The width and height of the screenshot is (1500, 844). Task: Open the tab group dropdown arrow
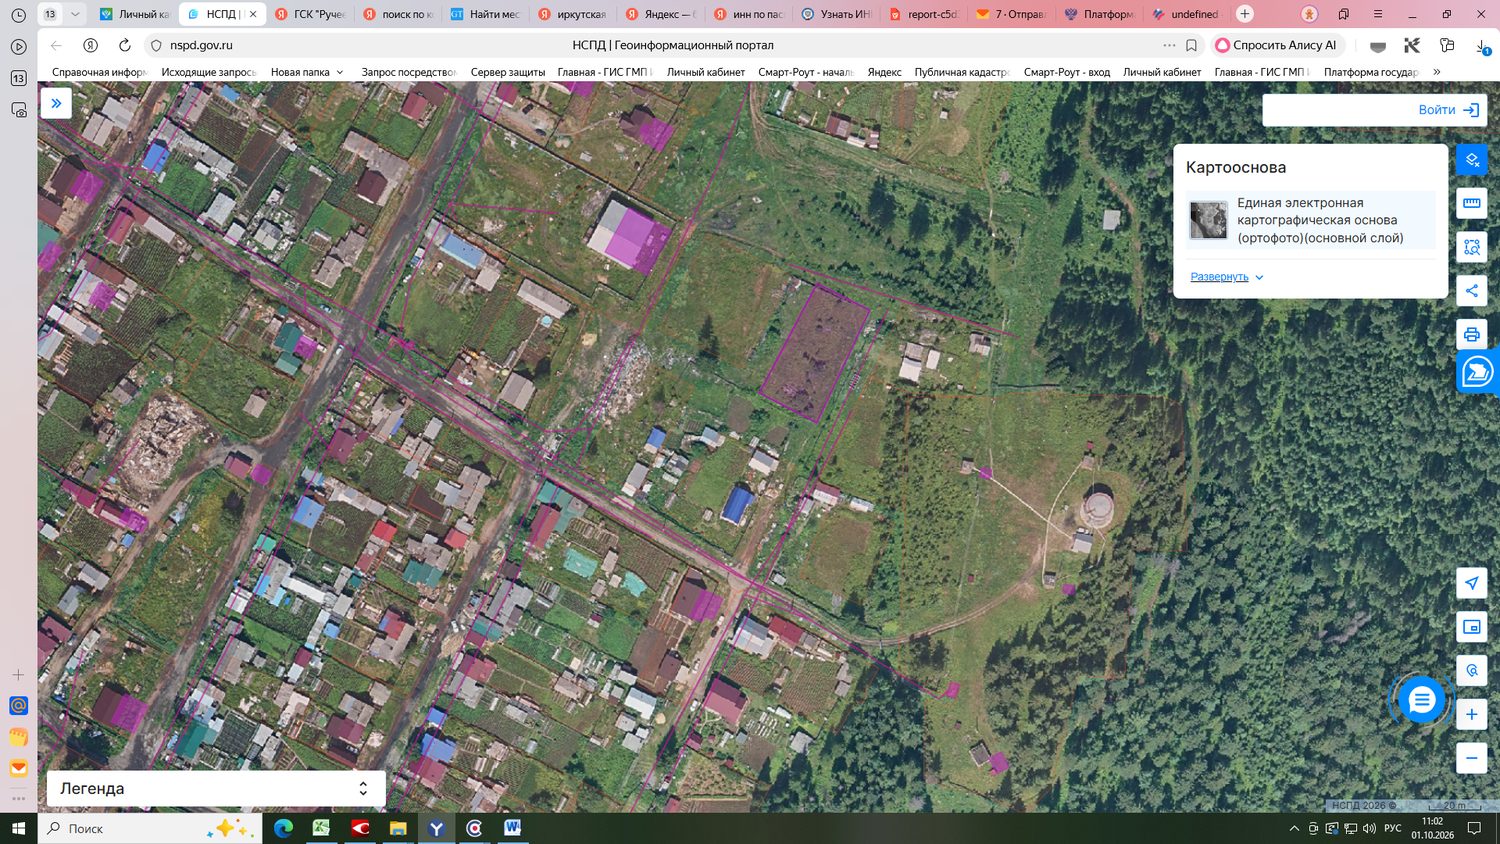pyautogui.click(x=74, y=14)
